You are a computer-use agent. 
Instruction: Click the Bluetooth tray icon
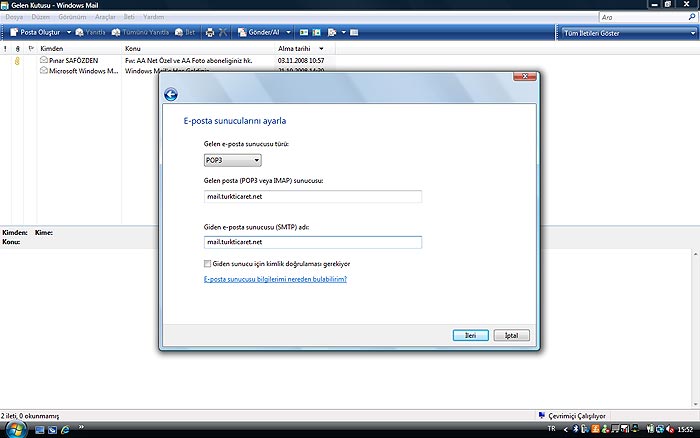[575, 429]
